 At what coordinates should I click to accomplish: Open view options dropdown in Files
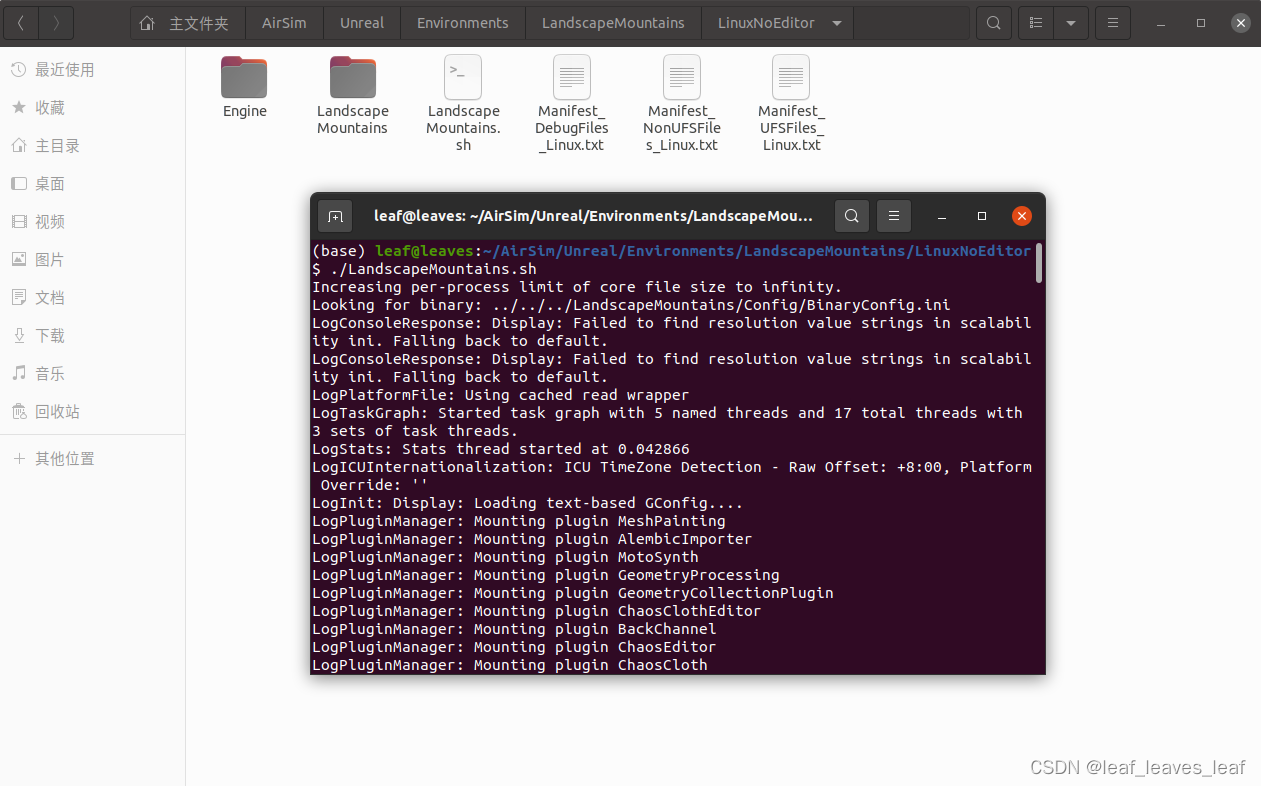(x=1071, y=23)
